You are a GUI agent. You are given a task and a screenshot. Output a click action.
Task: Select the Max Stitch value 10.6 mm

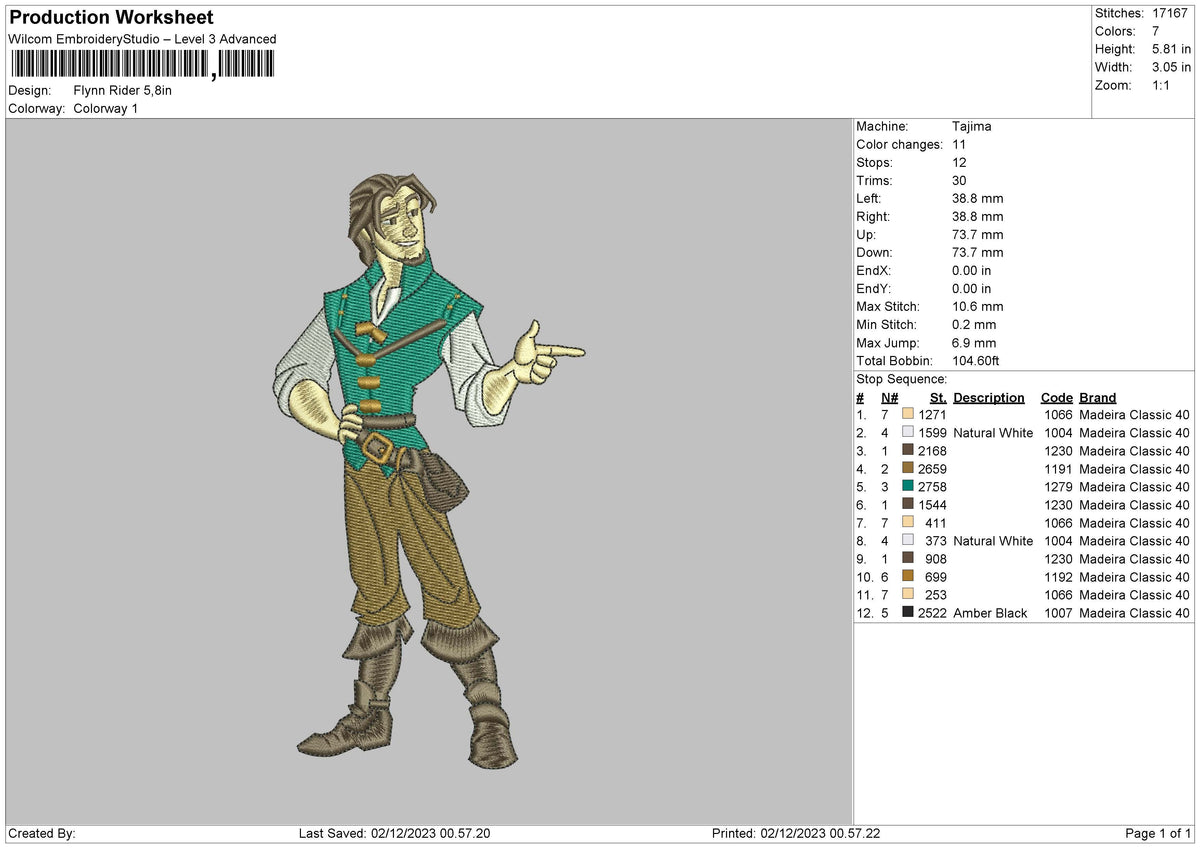coord(978,307)
